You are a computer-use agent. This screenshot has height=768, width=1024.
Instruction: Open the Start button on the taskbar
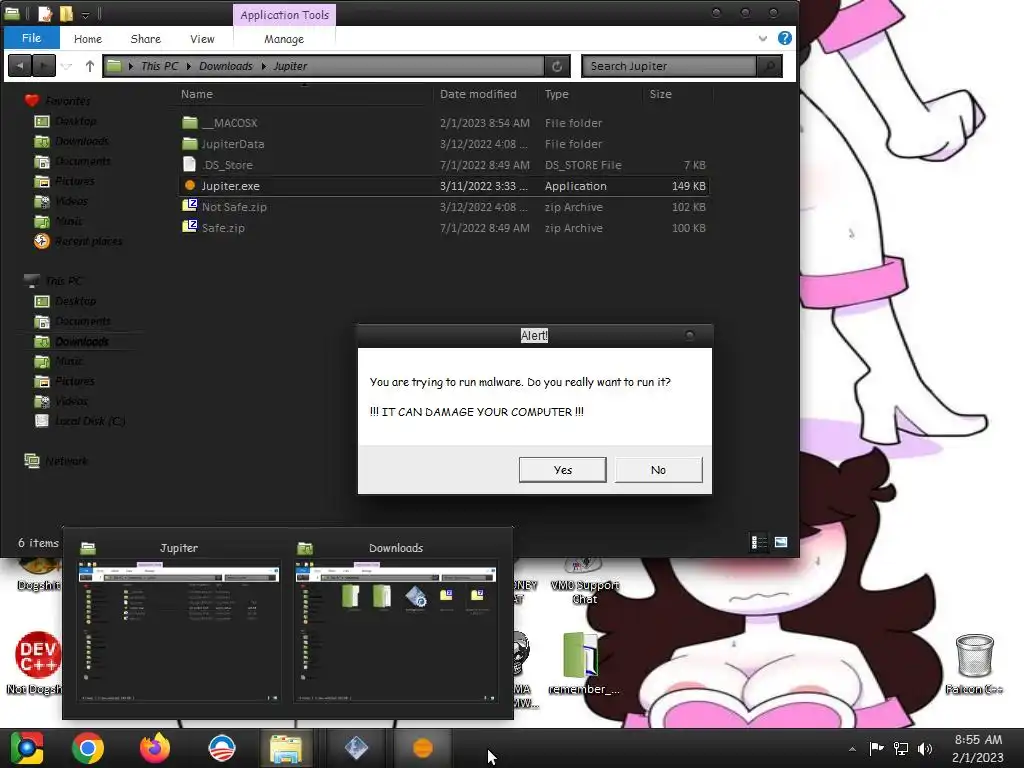pos(26,748)
